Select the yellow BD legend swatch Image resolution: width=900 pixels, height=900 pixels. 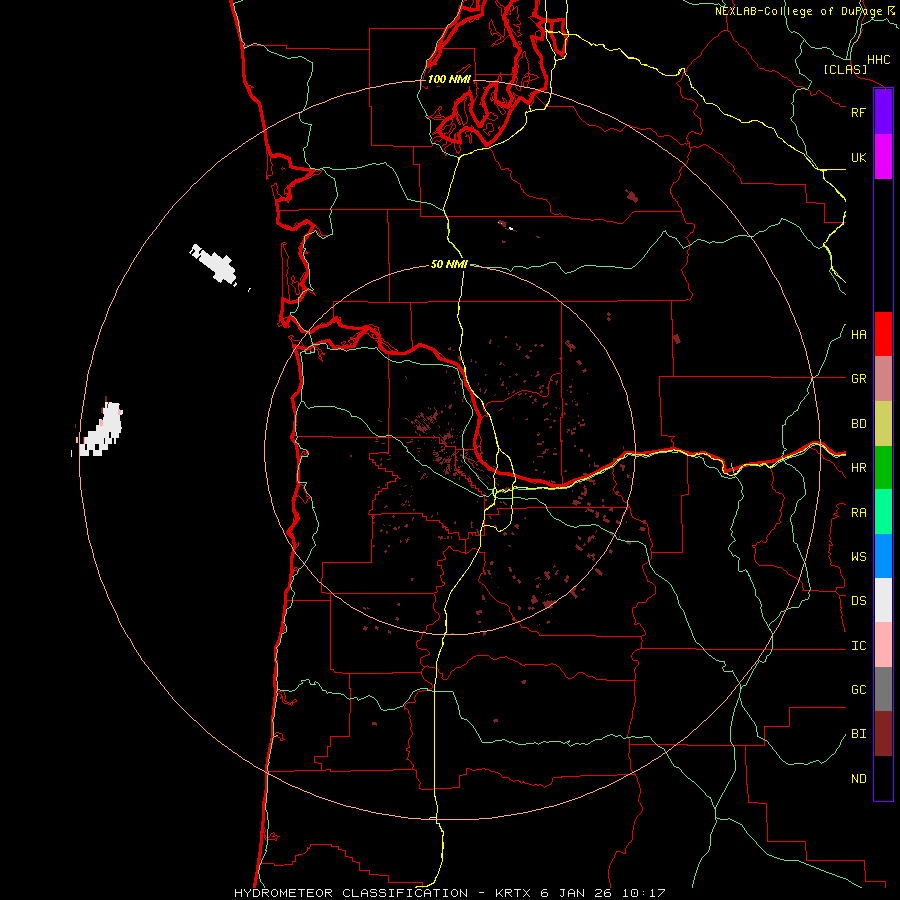(883, 424)
